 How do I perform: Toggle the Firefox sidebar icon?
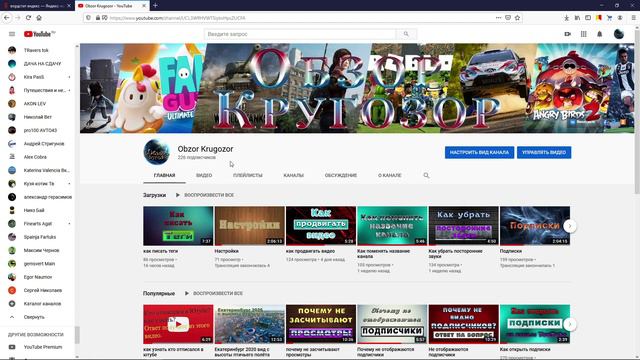588,18
